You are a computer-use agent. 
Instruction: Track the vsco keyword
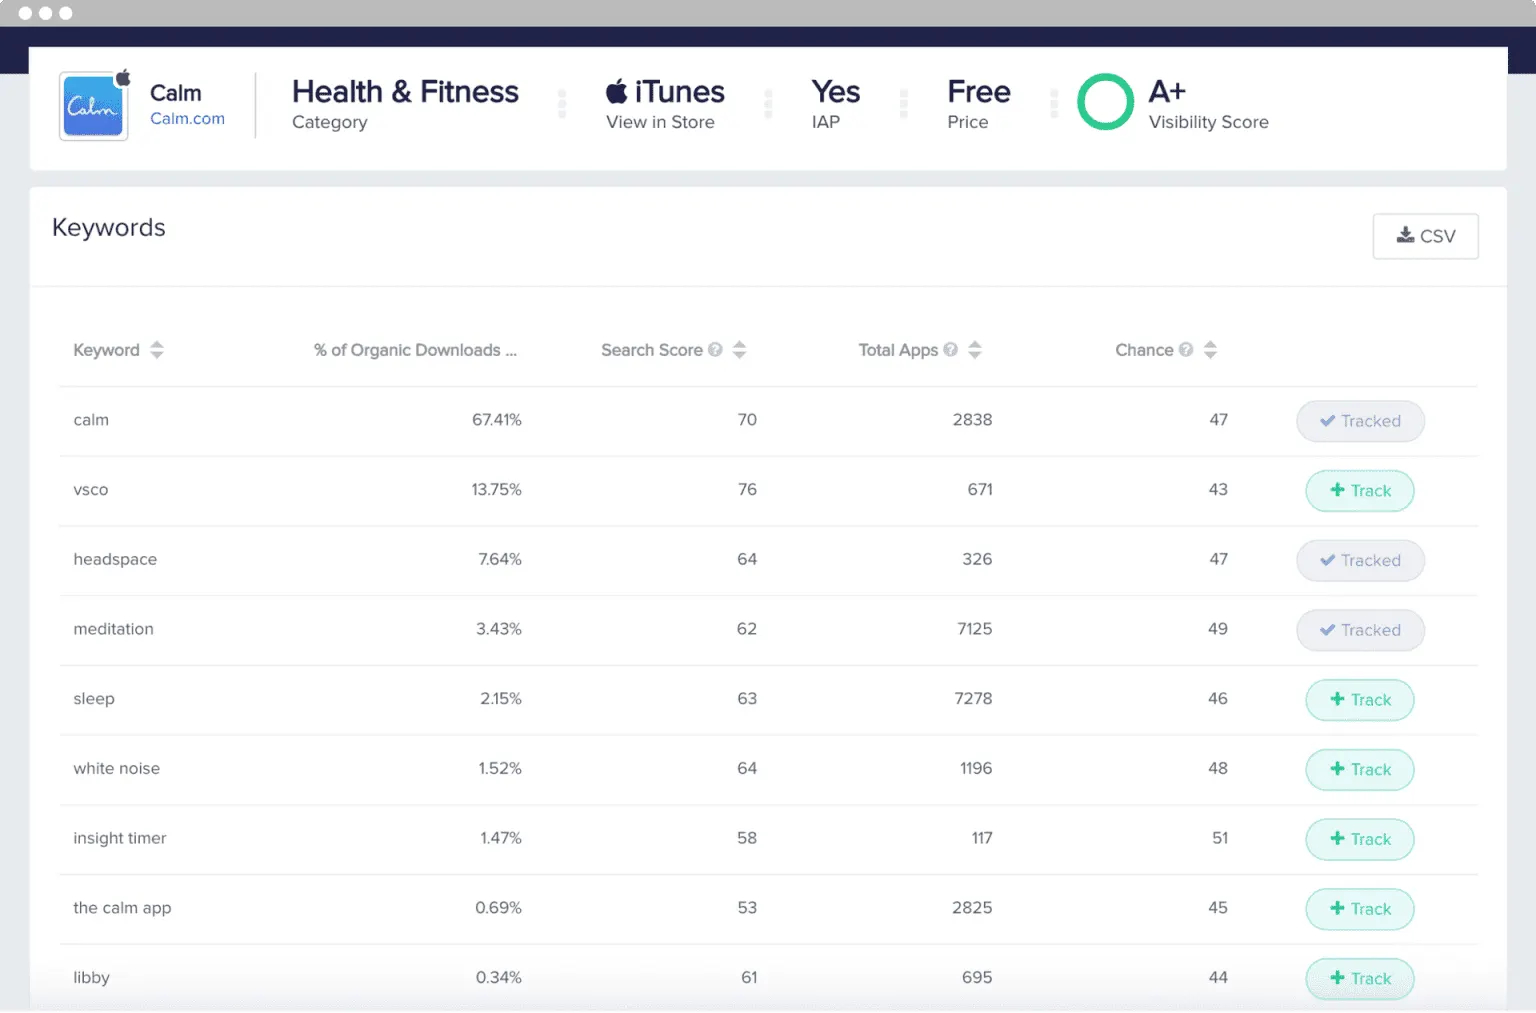tap(1360, 491)
